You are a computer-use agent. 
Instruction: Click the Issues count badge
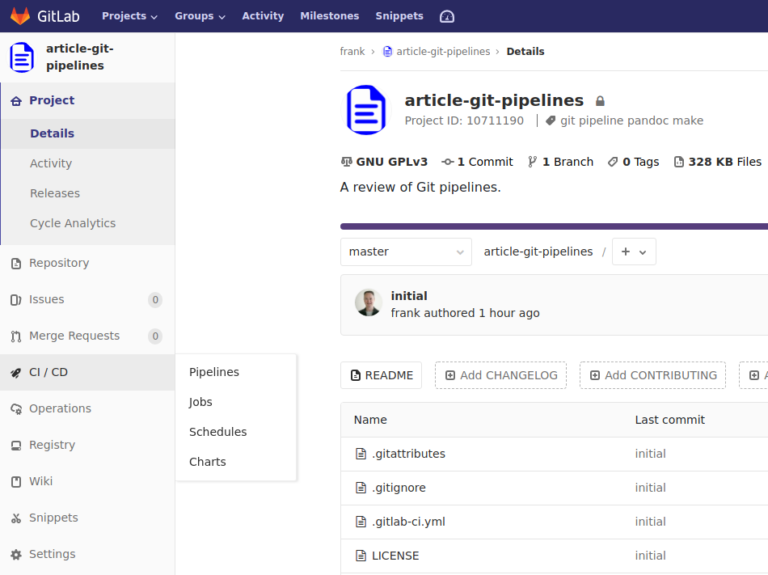click(x=155, y=300)
